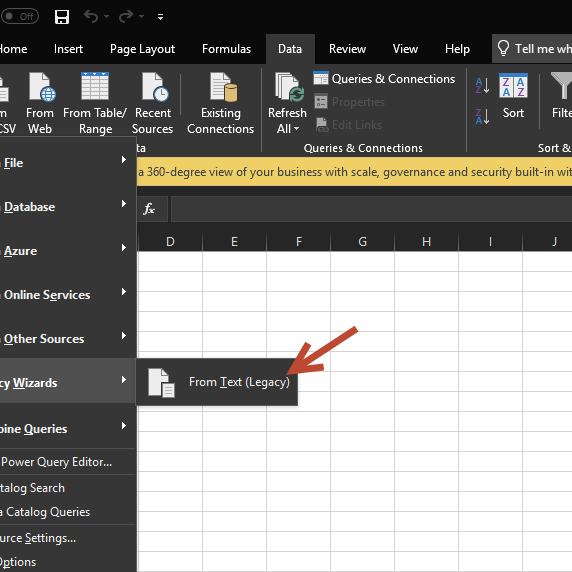Open the Review tab
The image size is (572, 572).
[x=347, y=49]
